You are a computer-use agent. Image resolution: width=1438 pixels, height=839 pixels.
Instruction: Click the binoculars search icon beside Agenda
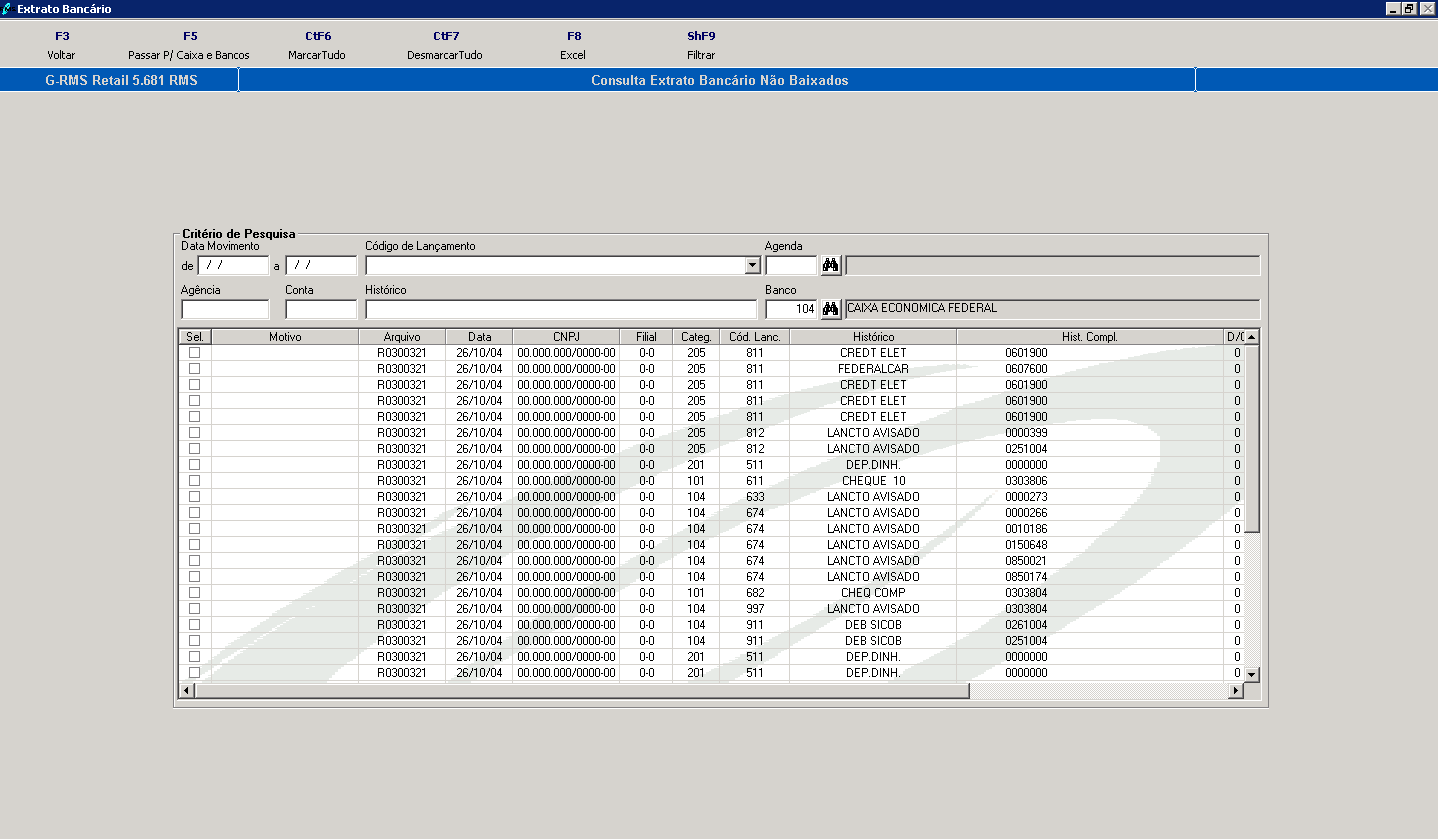[830, 265]
